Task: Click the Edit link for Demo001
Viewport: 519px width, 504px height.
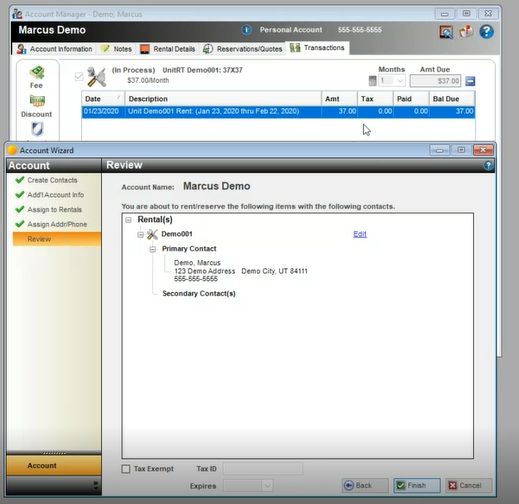Action: 360,234
